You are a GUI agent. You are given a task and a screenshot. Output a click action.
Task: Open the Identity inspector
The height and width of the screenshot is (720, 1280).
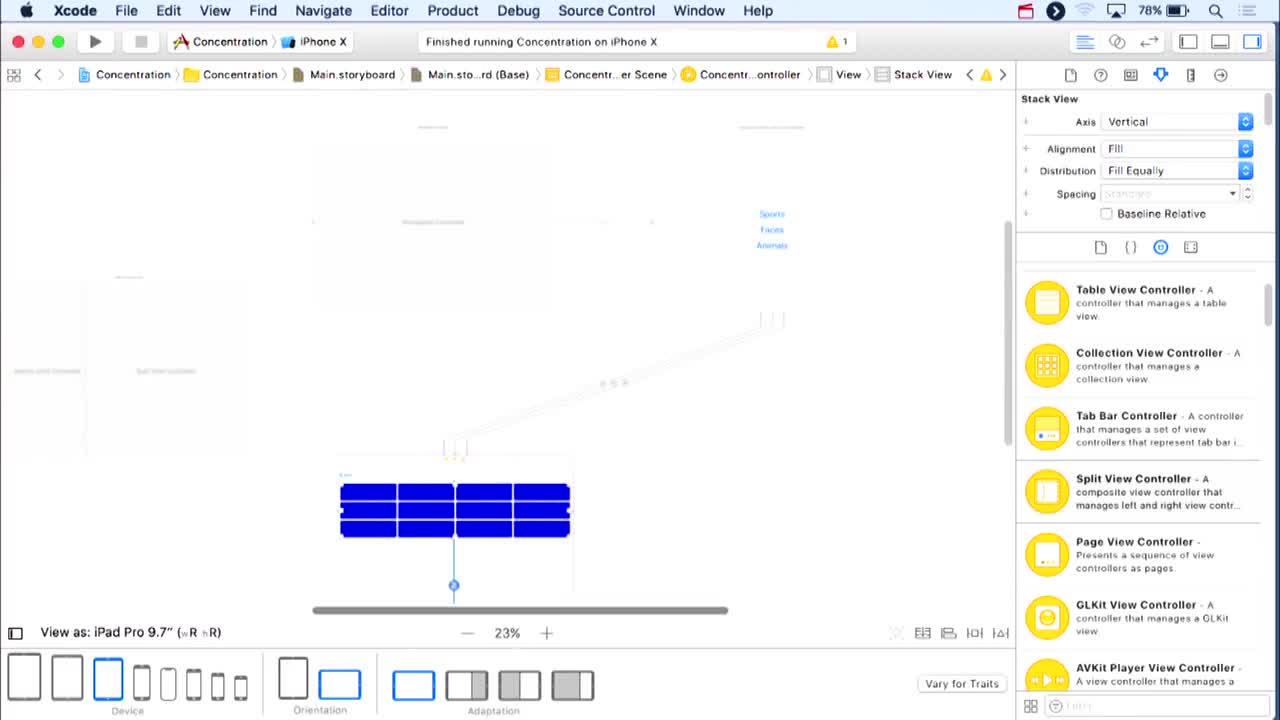pos(1131,74)
